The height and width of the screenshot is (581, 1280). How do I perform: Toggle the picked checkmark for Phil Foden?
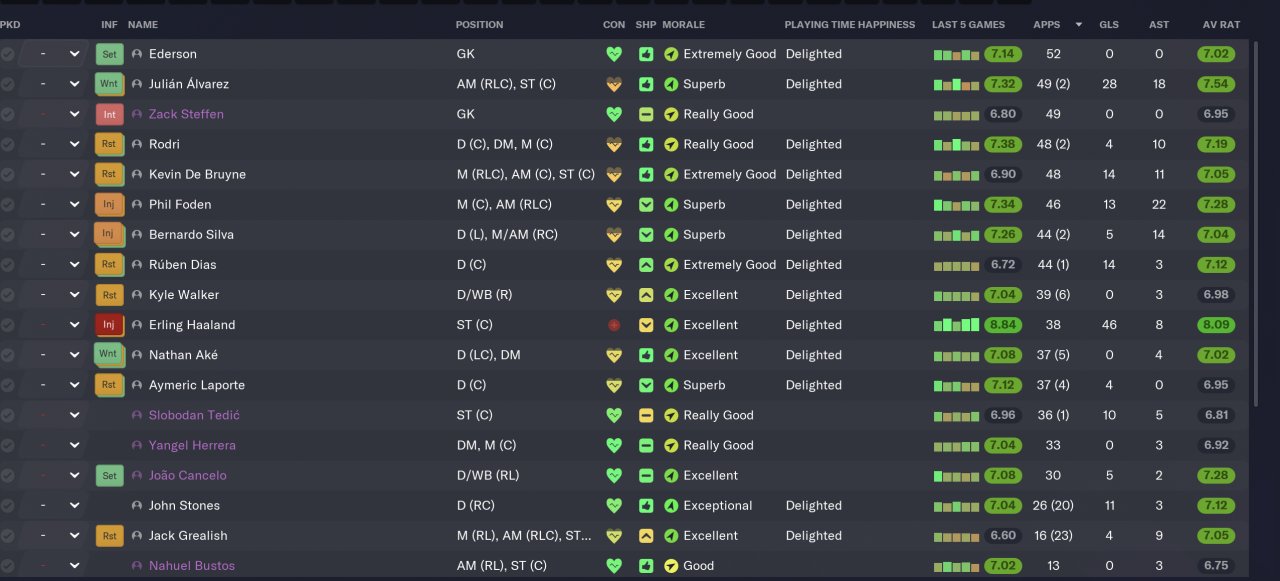coord(8,205)
